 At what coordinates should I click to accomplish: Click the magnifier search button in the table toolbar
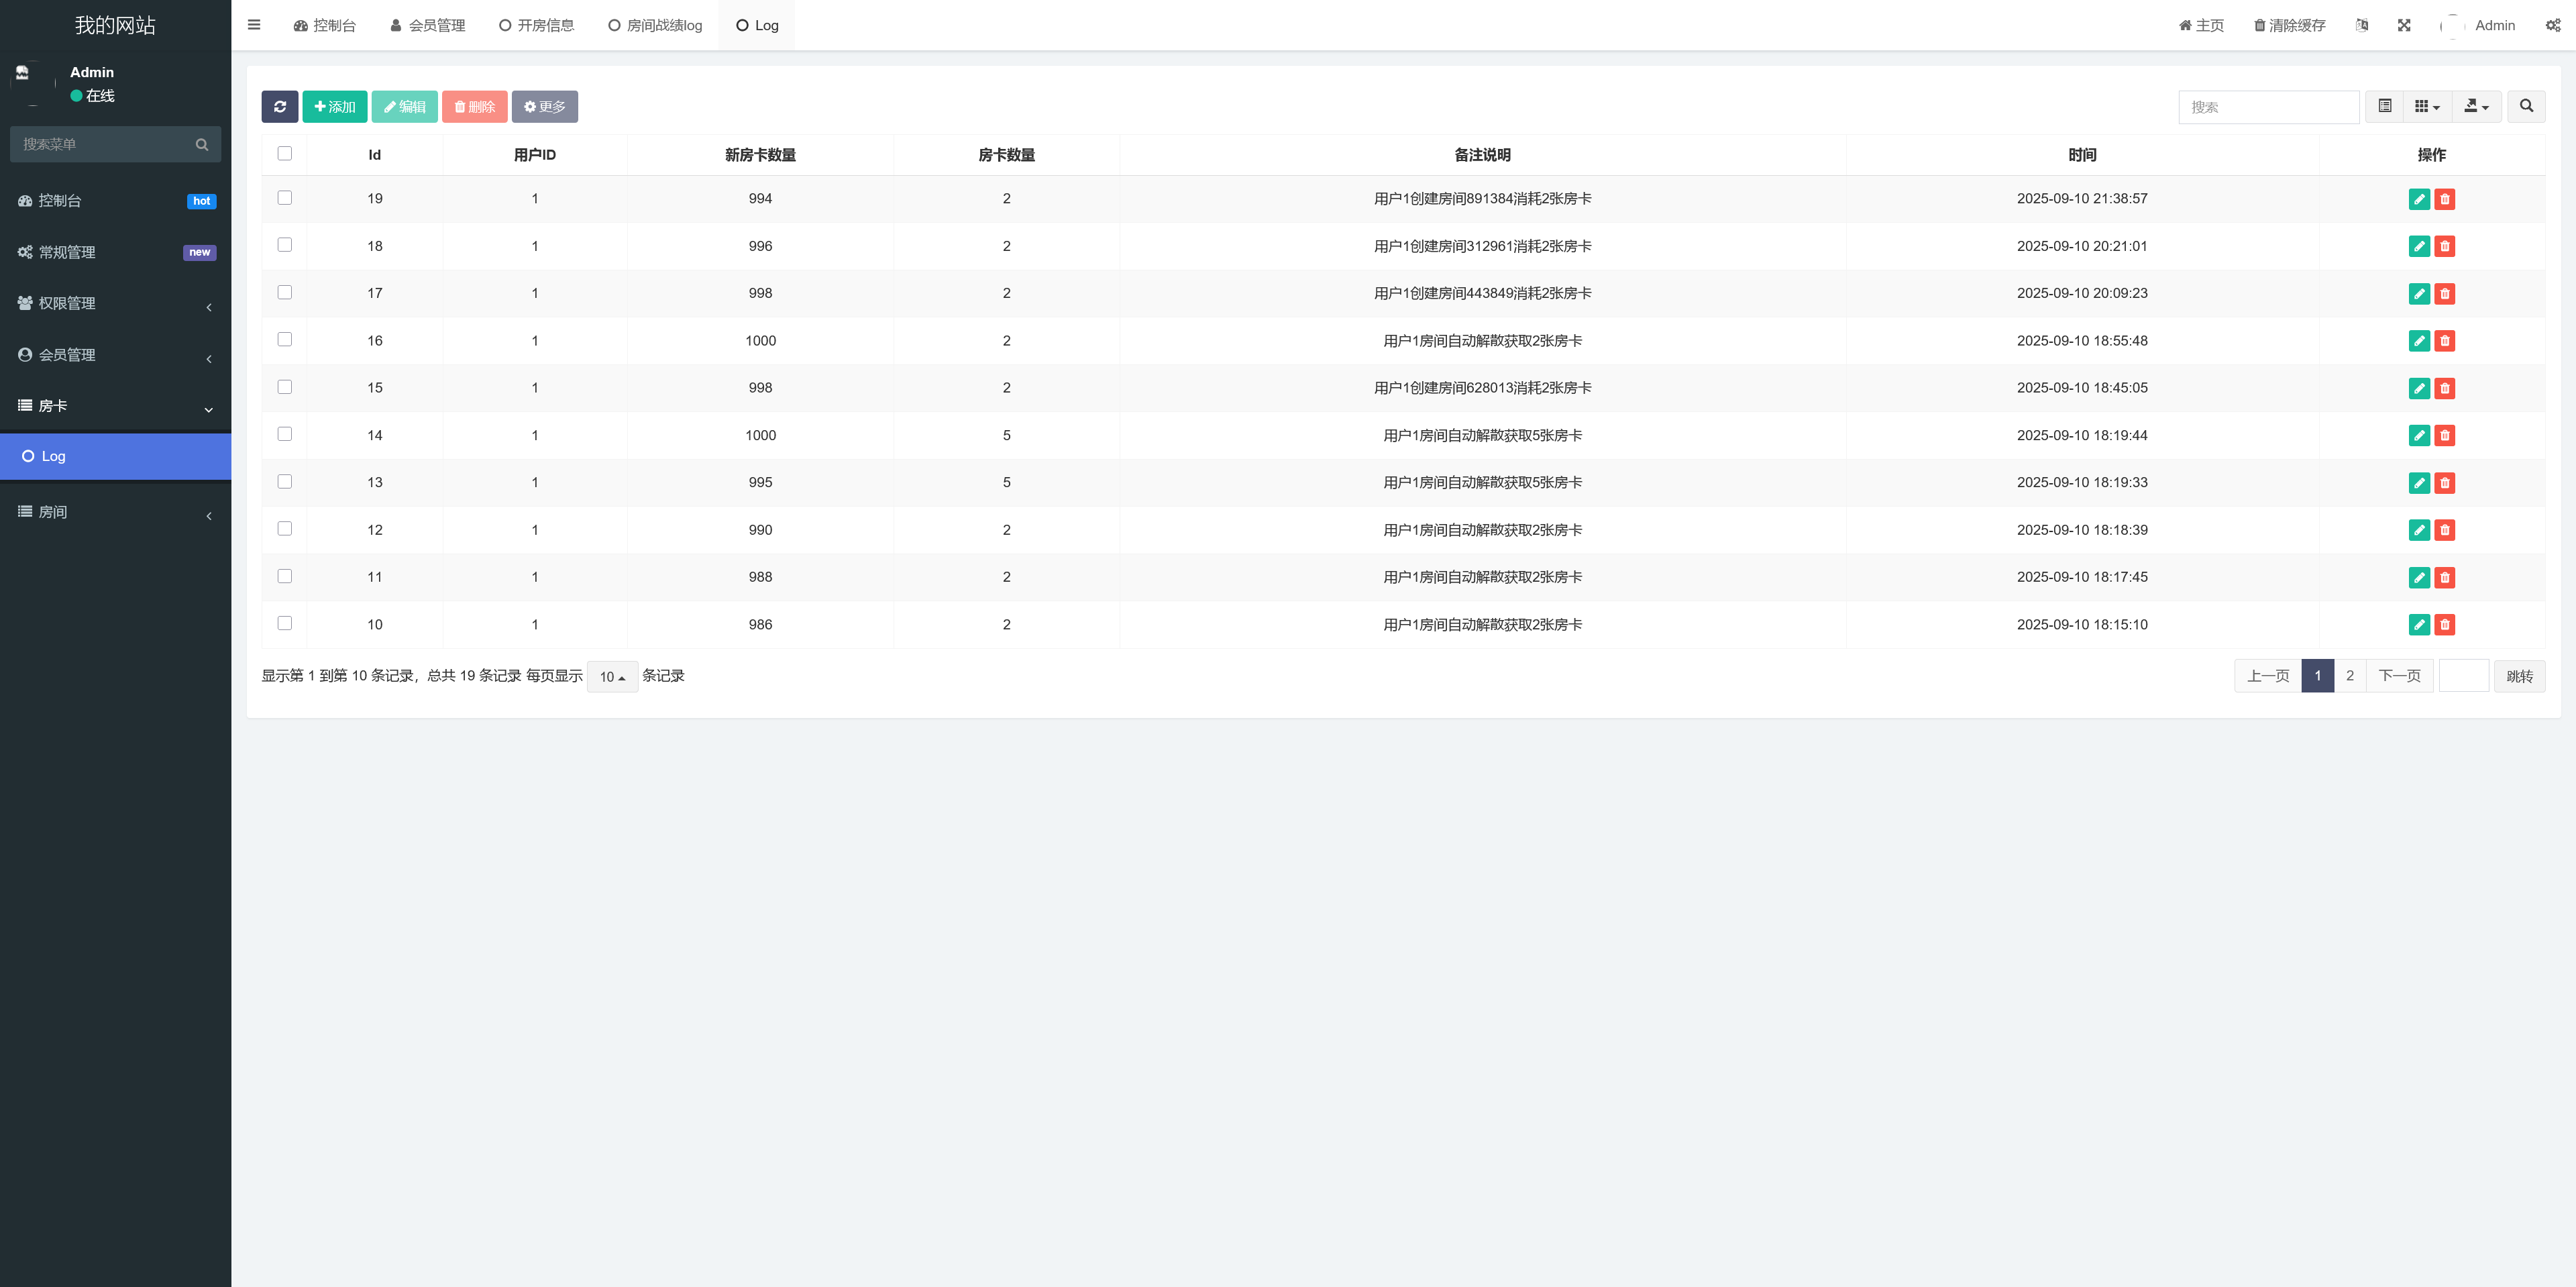2526,106
